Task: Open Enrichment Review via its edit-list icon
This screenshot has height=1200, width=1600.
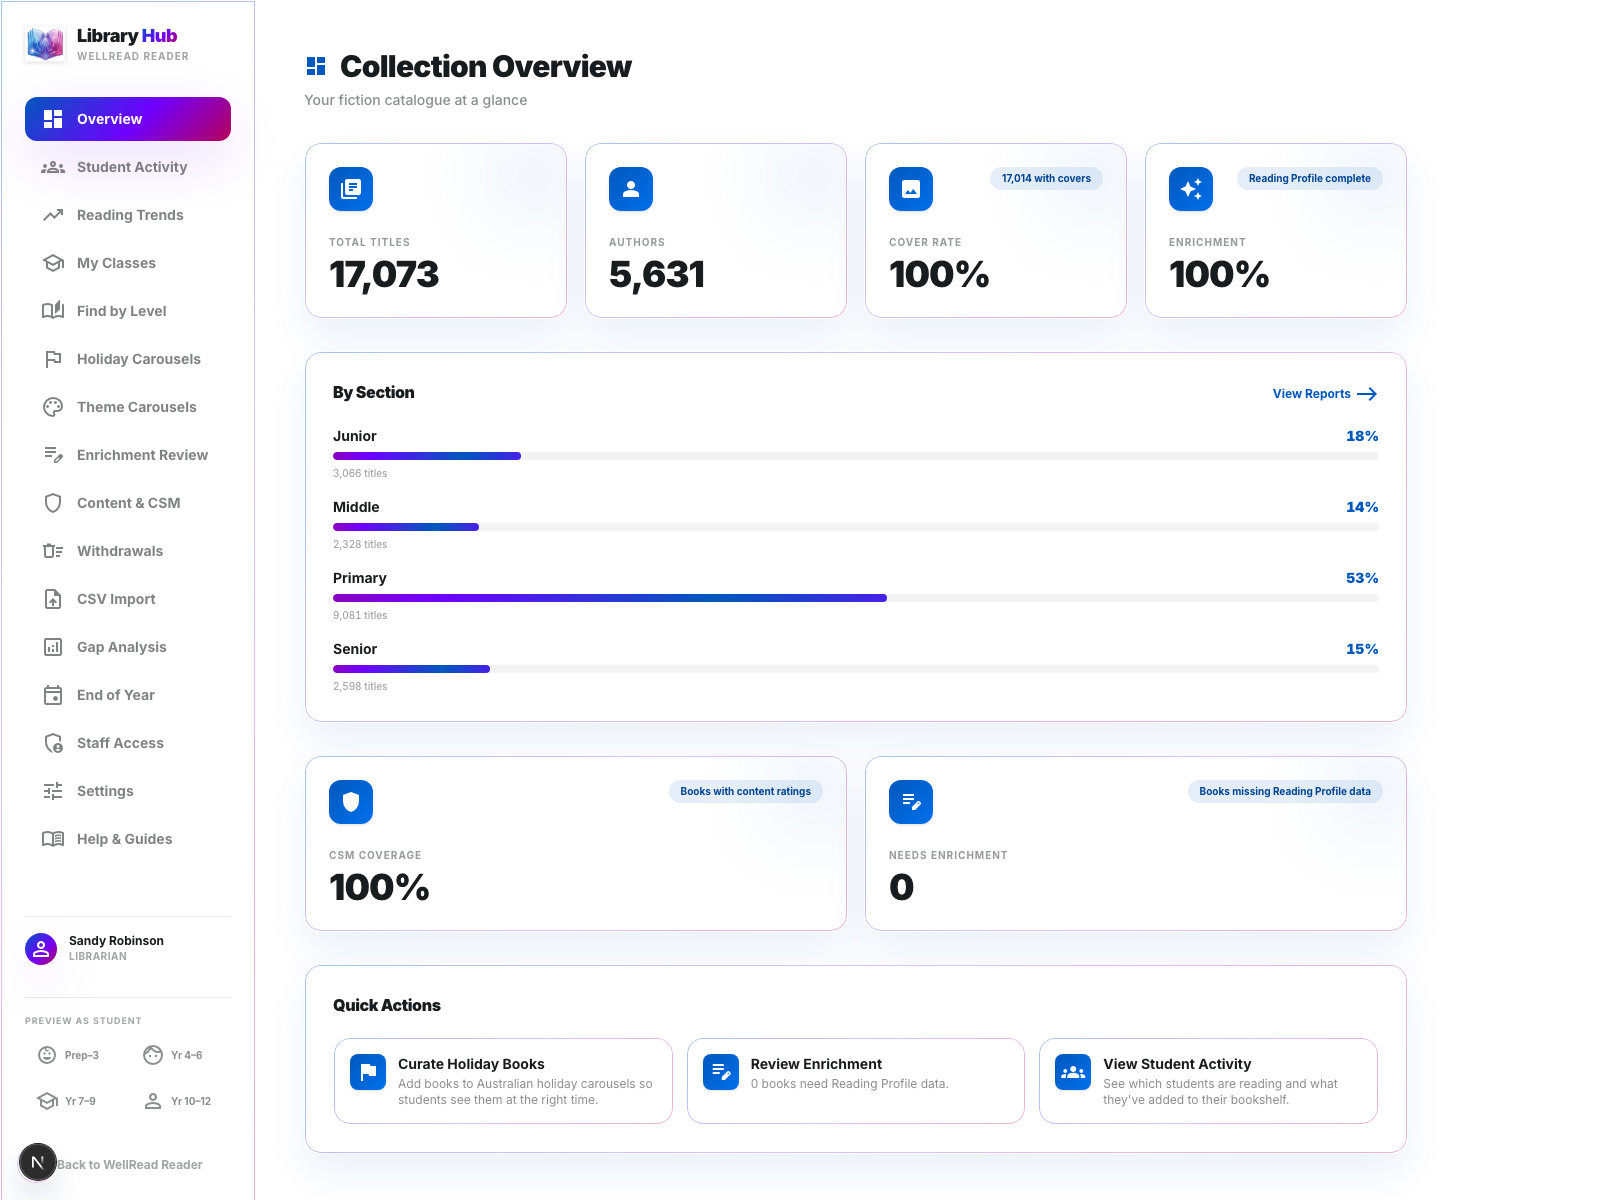Action: 52,454
